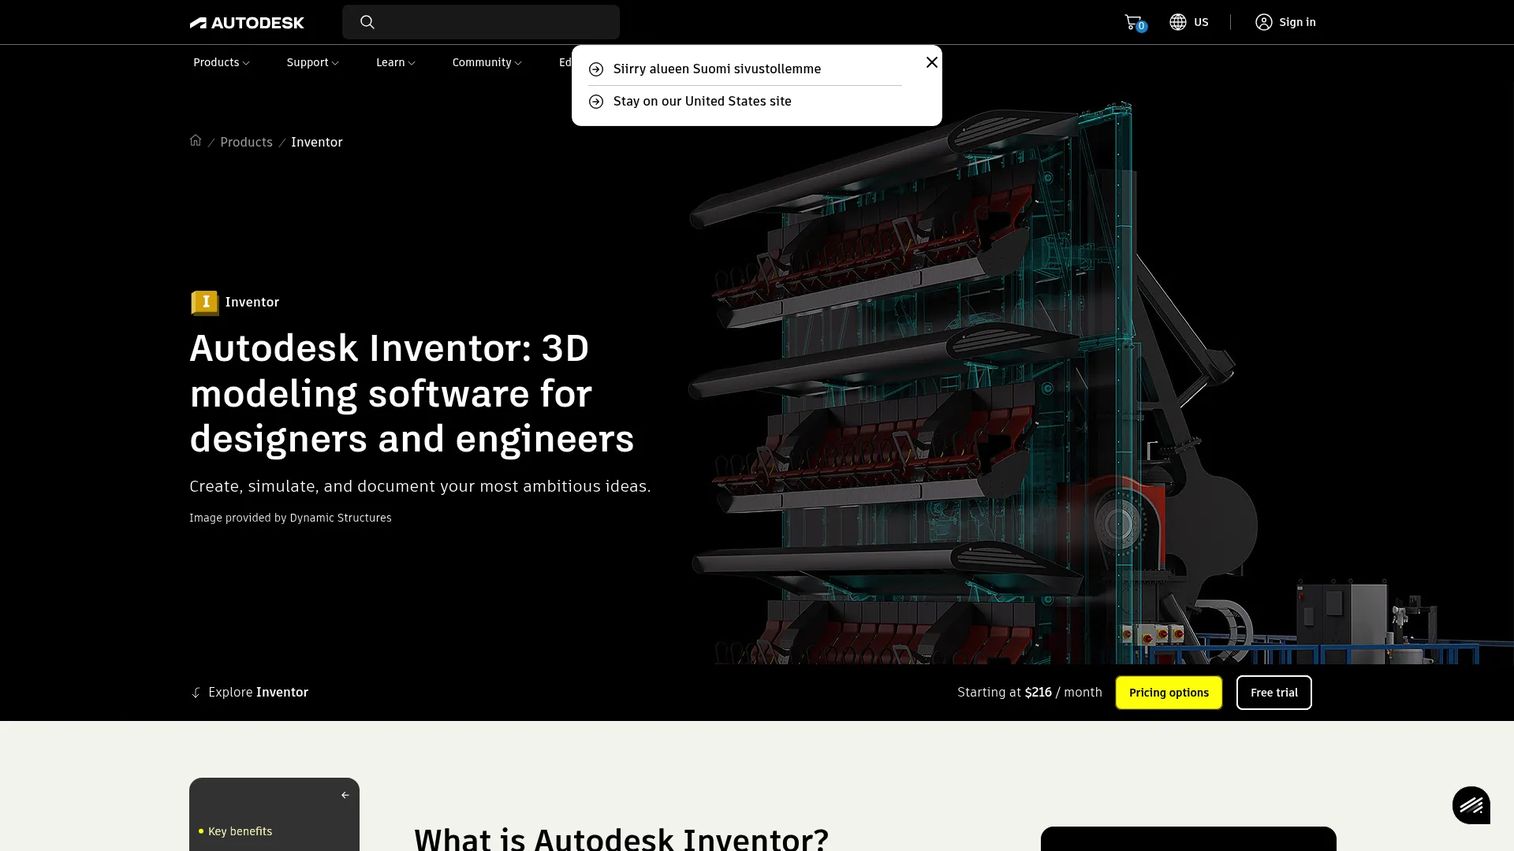Click the yellow Inventor product icon
Screen dimensions: 1514x851
pyautogui.click(x=205, y=302)
